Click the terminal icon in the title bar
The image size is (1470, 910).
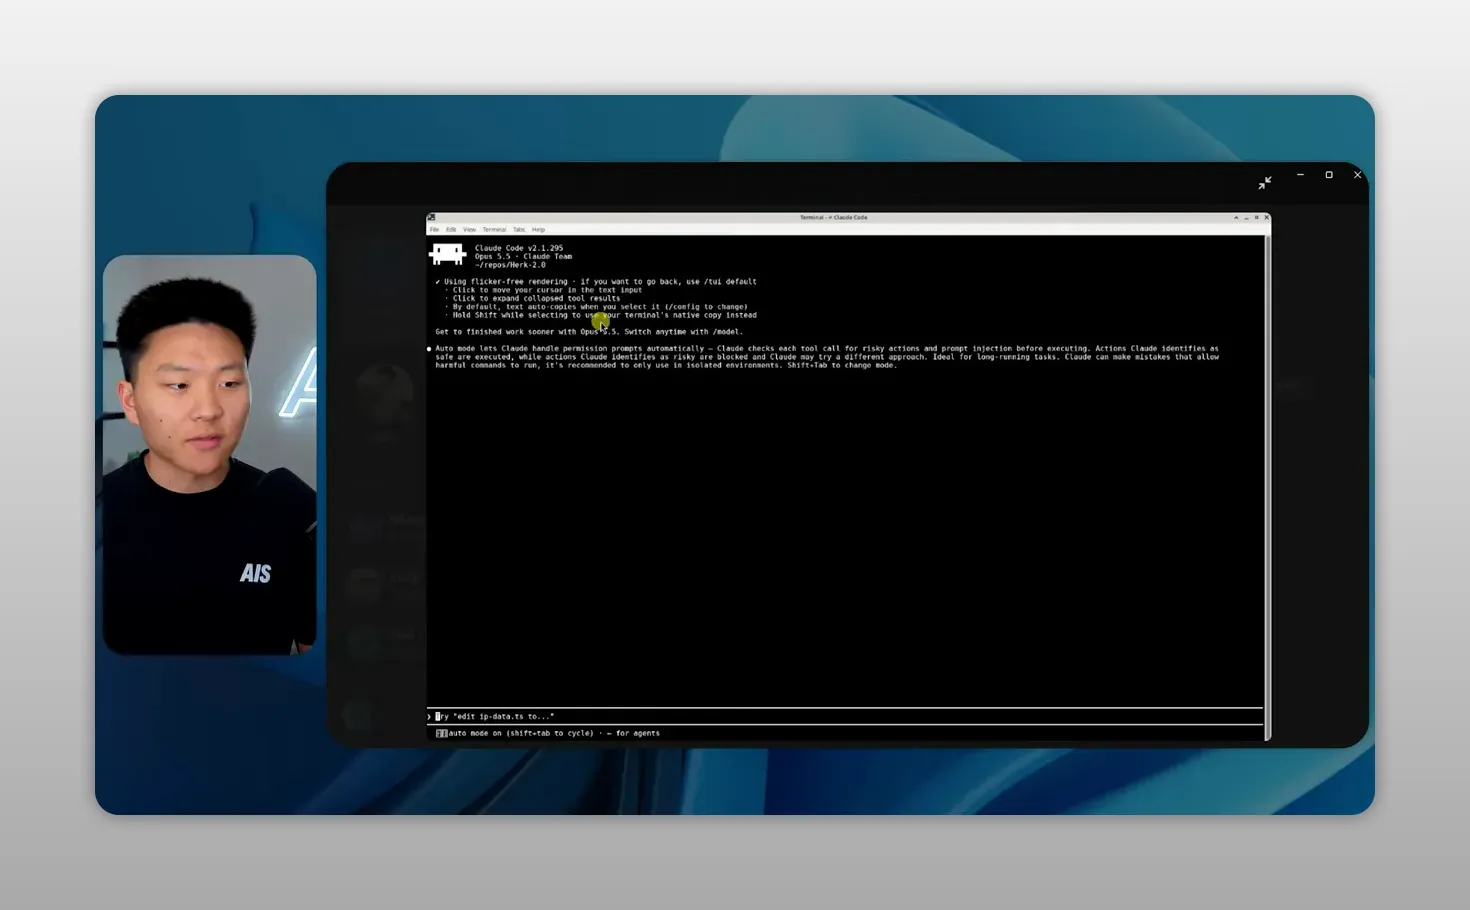[431, 217]
